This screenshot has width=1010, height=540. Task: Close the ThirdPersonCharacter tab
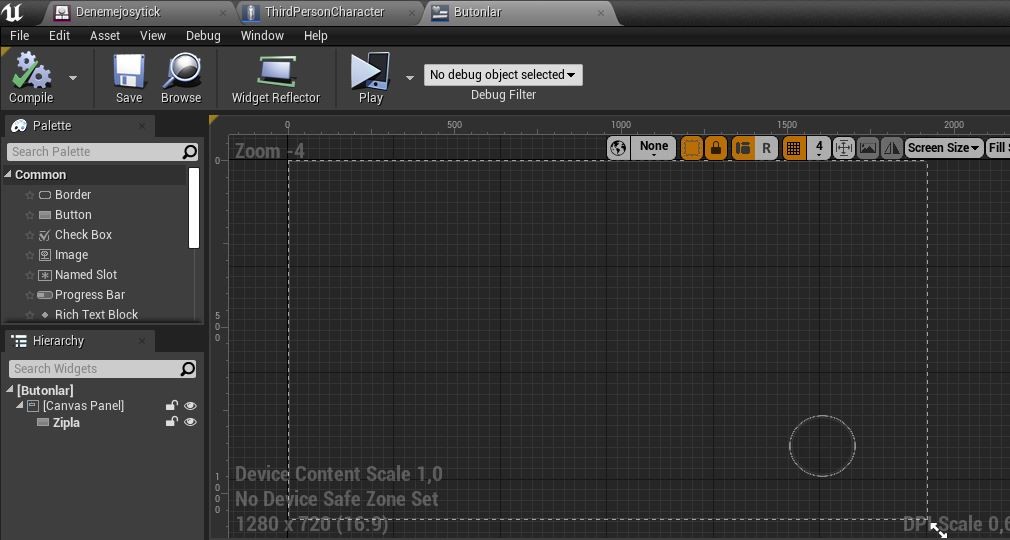tap(412, 12)
